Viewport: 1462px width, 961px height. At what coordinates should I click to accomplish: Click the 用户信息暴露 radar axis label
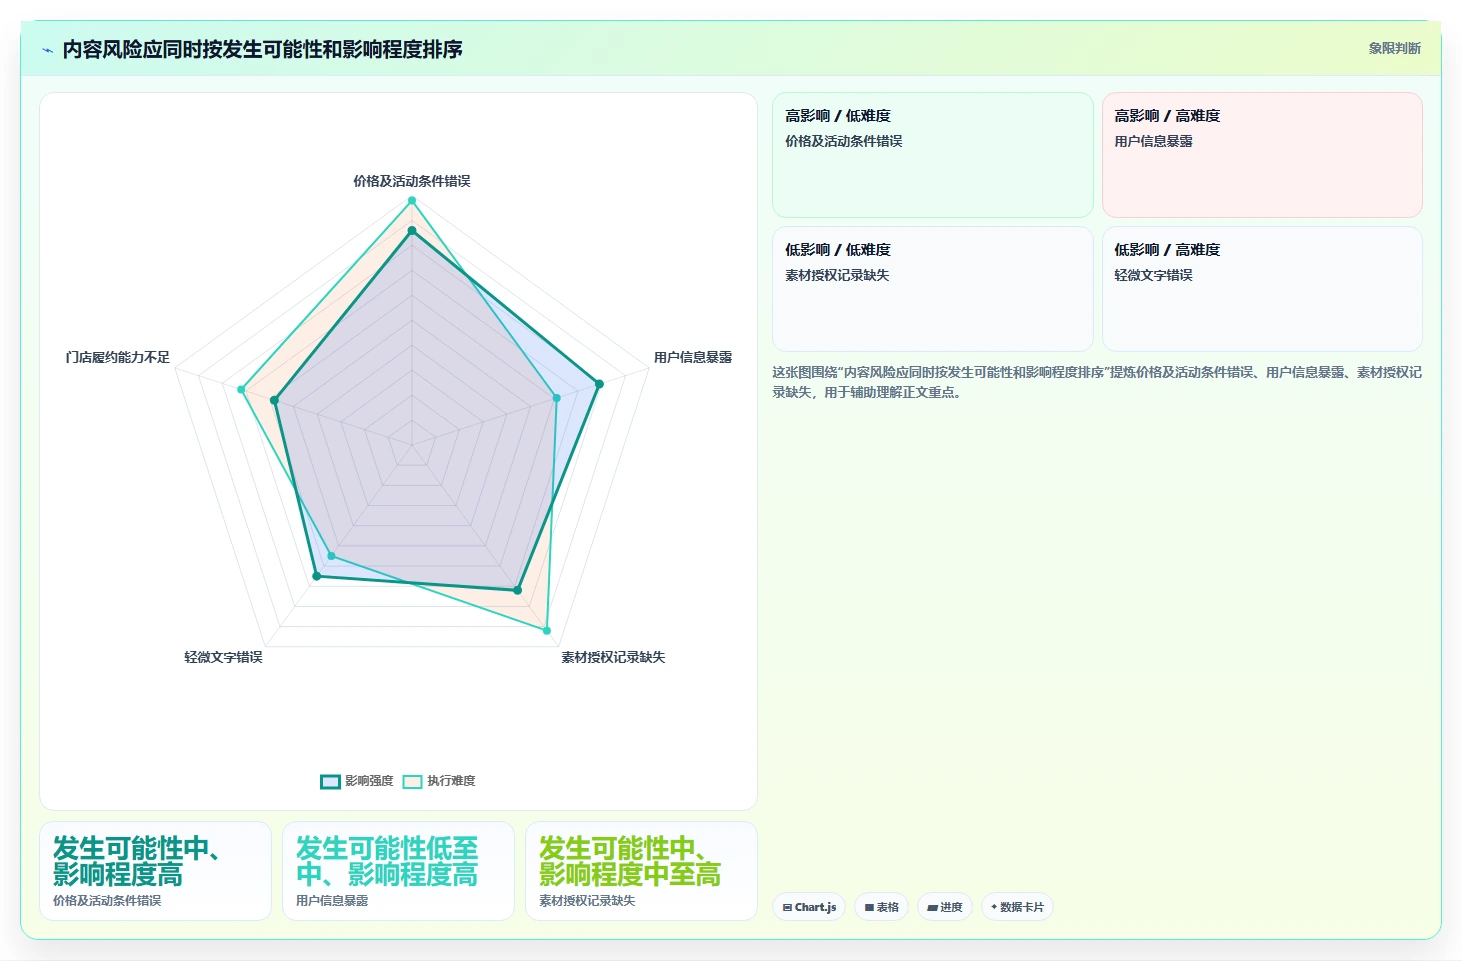693,357
